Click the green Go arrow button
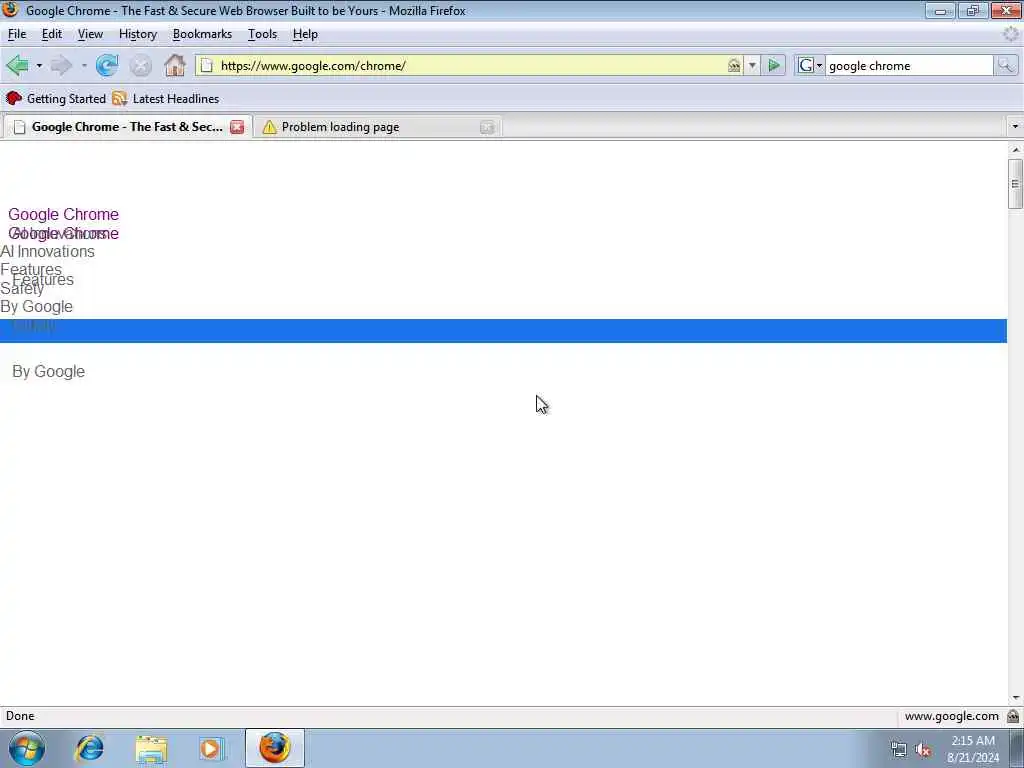Screen dimensions: 1024x768 [774, 65]
